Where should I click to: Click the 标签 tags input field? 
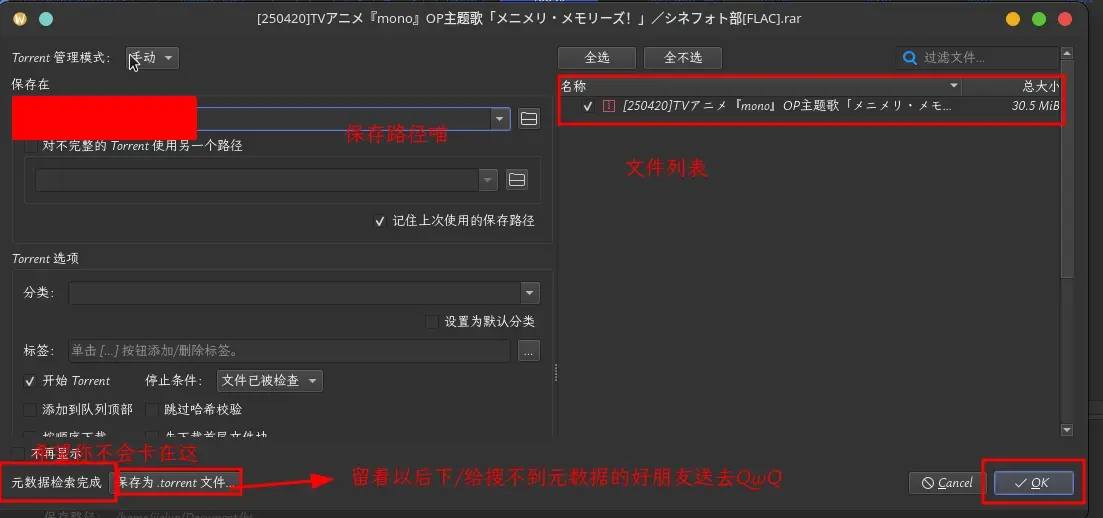289,350
